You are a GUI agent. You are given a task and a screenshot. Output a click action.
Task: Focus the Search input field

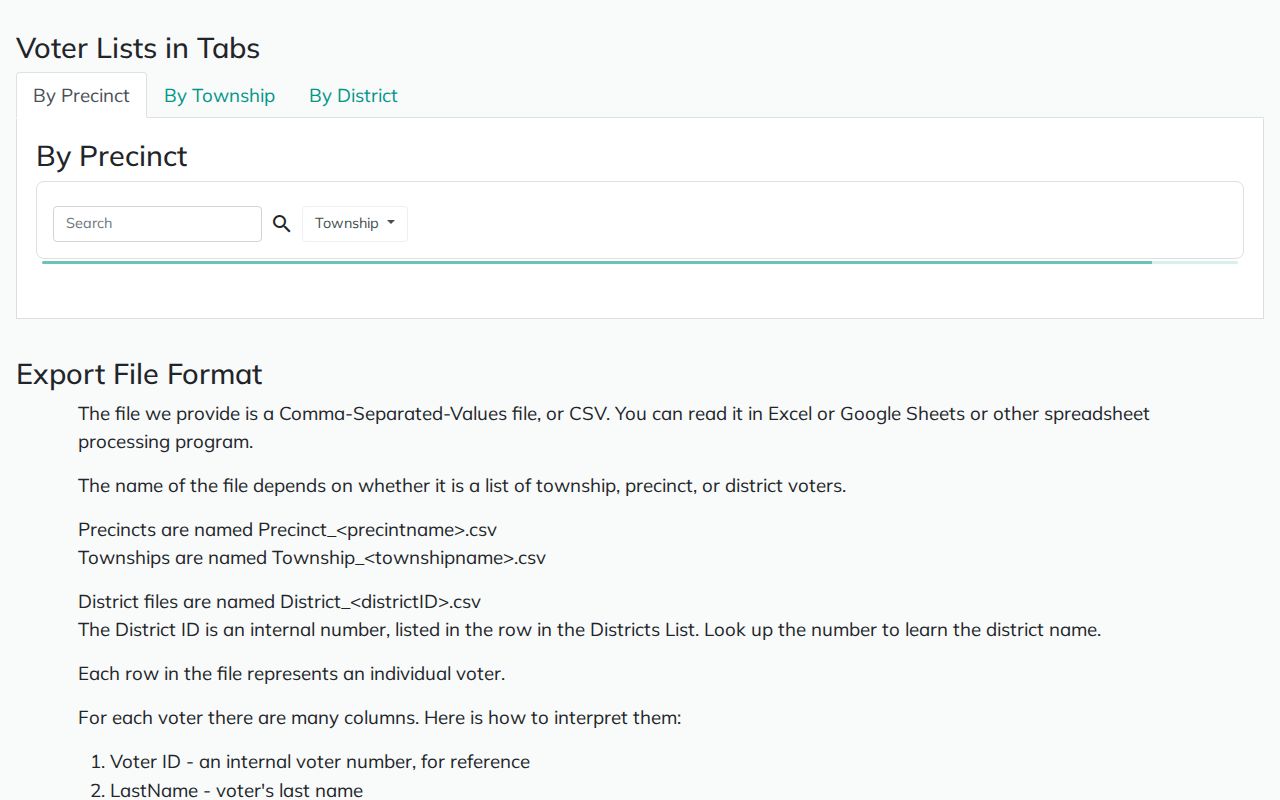tap(157, 224)
